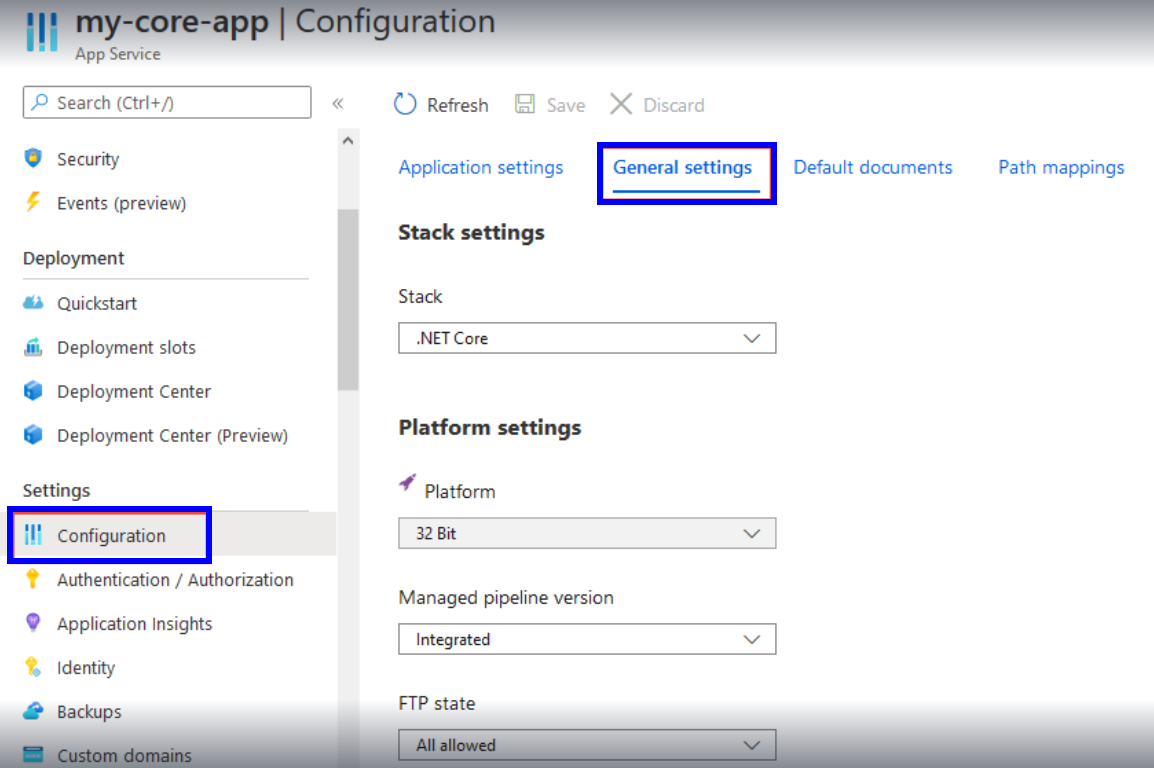Viewport: 1154px width, 768px height.
Task: Open Identity in the sidebar
Action: (86, 668)
